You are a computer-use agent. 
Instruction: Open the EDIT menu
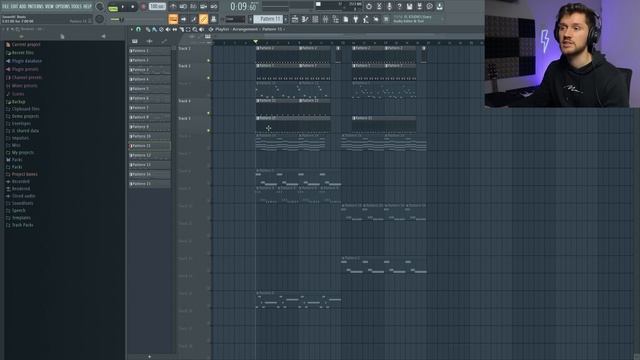coord(13,7)
